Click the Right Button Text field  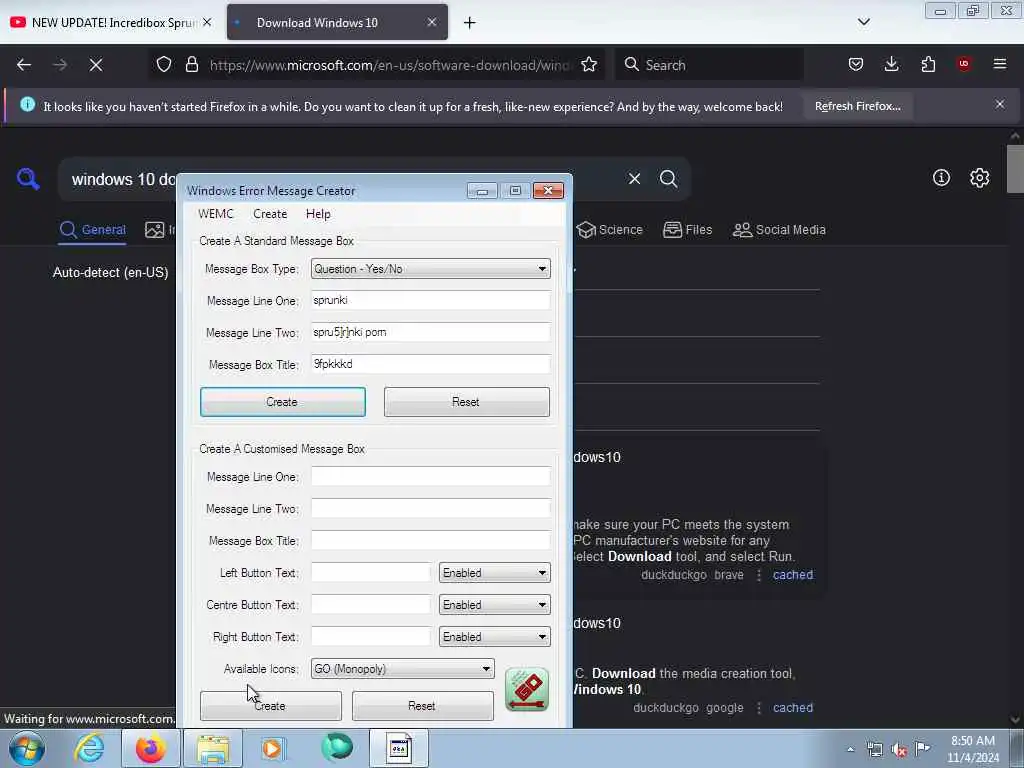click(x=371, y=637)
